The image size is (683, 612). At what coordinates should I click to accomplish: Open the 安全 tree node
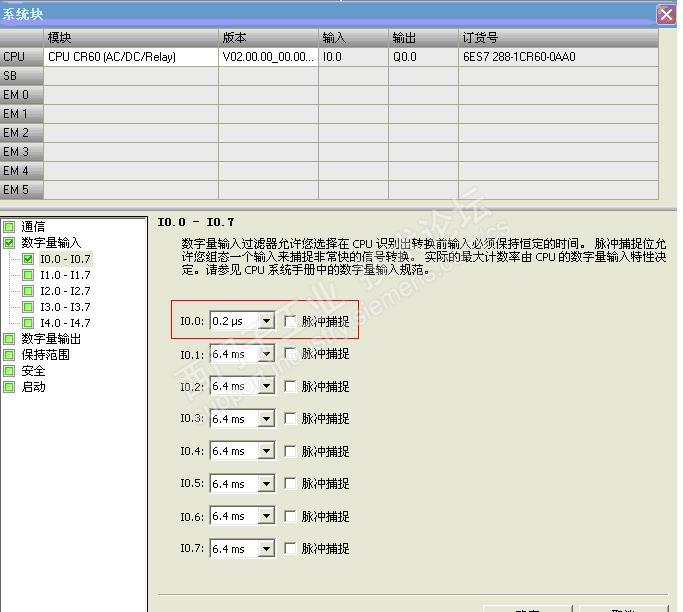(x=33, y=371)
